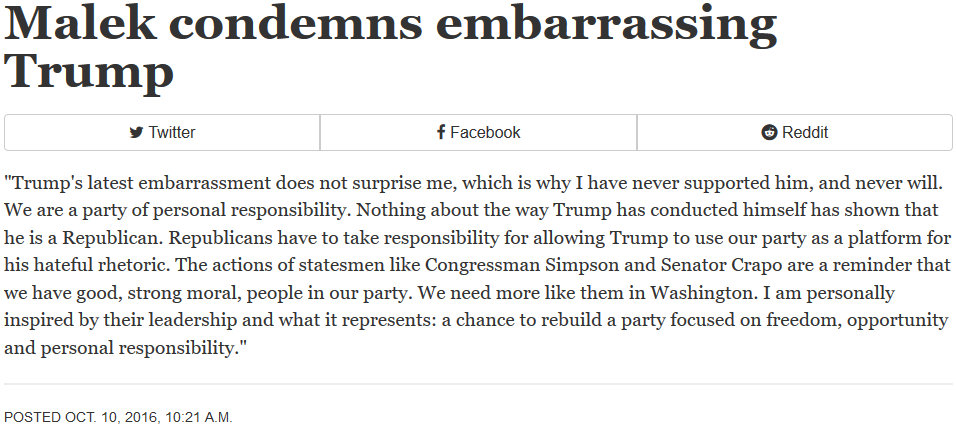Click the time '10:21 A.M.' in the post date
956x437 pixels.
click(x=198, y=418)
